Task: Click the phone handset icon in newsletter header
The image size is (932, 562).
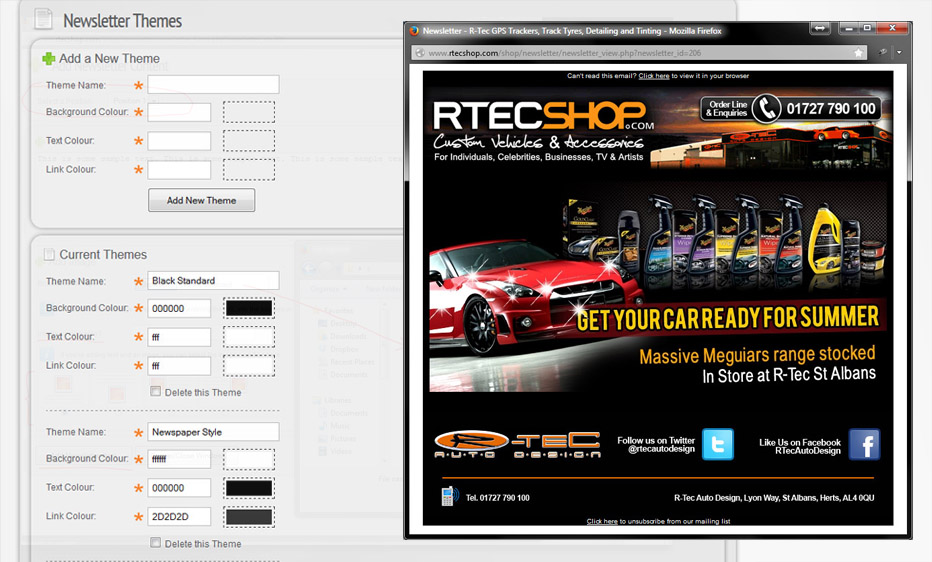Action: pyautogui.click(x=767, y=108)
